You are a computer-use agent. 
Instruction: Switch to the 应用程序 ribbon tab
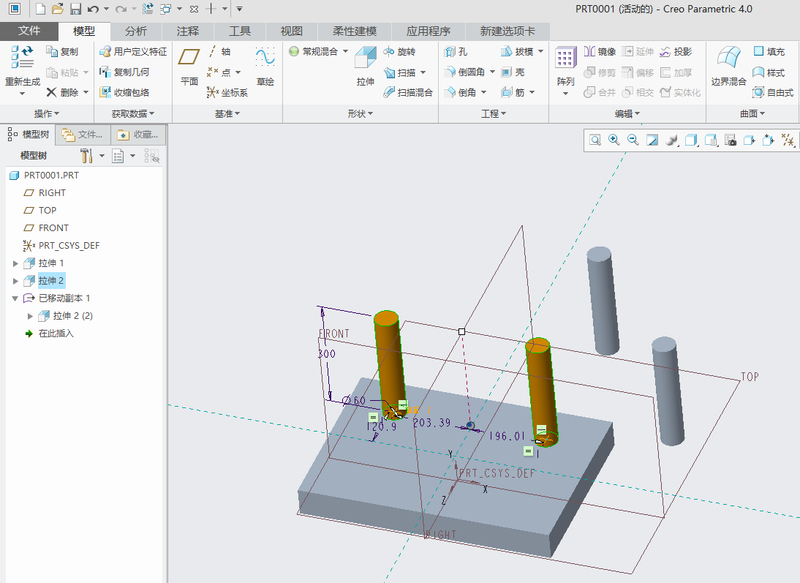pos(428,32)
